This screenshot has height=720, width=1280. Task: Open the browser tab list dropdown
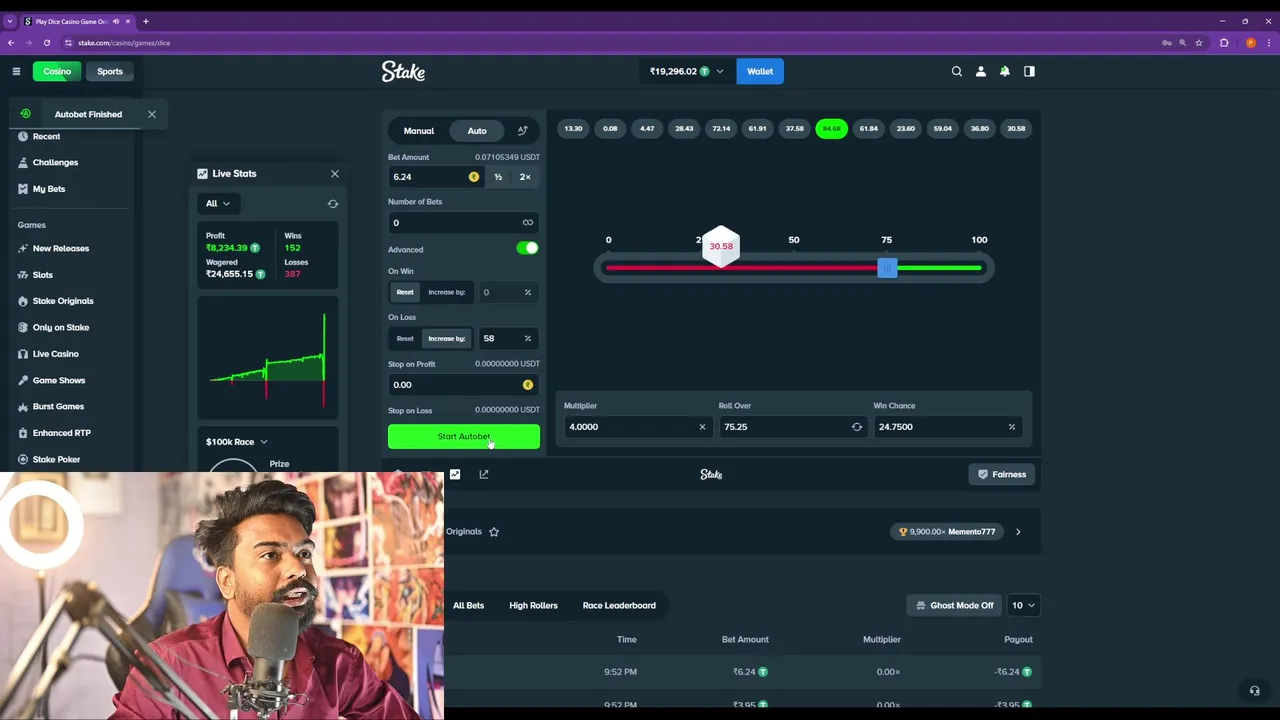click(10, 21)
